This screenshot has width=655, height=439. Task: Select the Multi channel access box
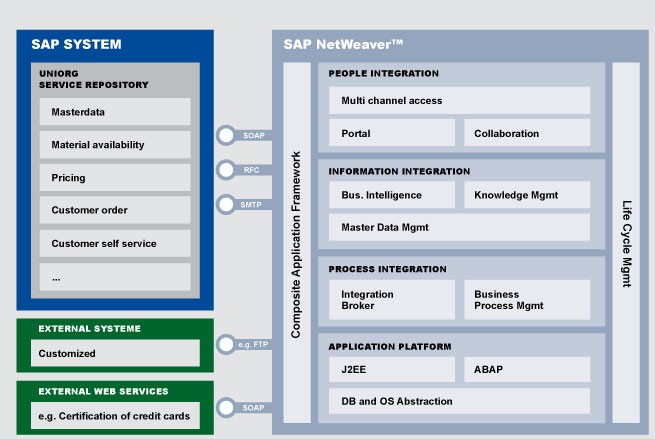[460, 100]
